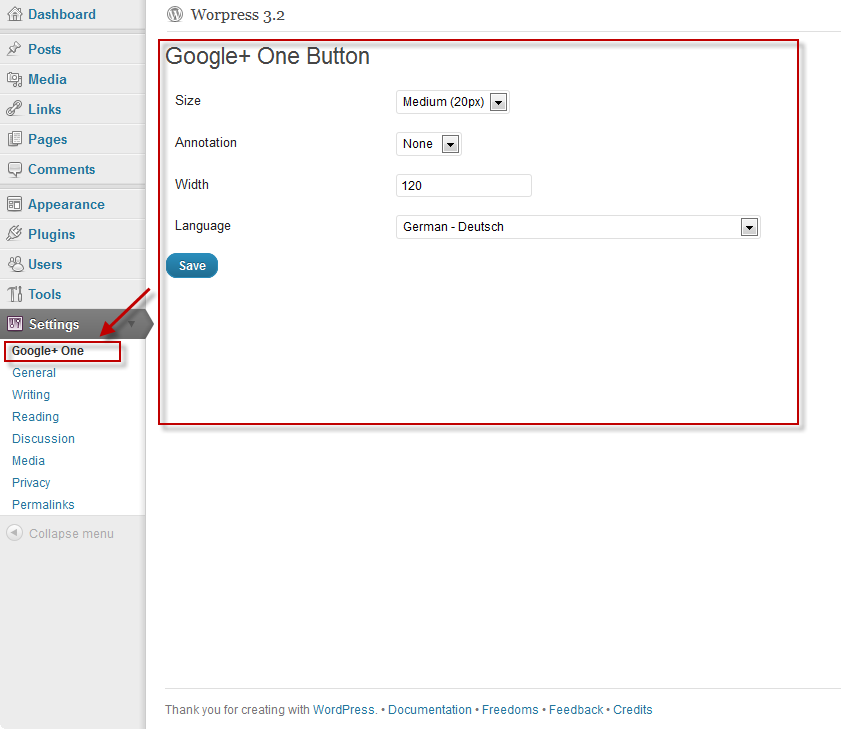The height and width of the screenshot is (729, 841).
Task: Open the Language dropdown
Action: click(x=578, y=227)
